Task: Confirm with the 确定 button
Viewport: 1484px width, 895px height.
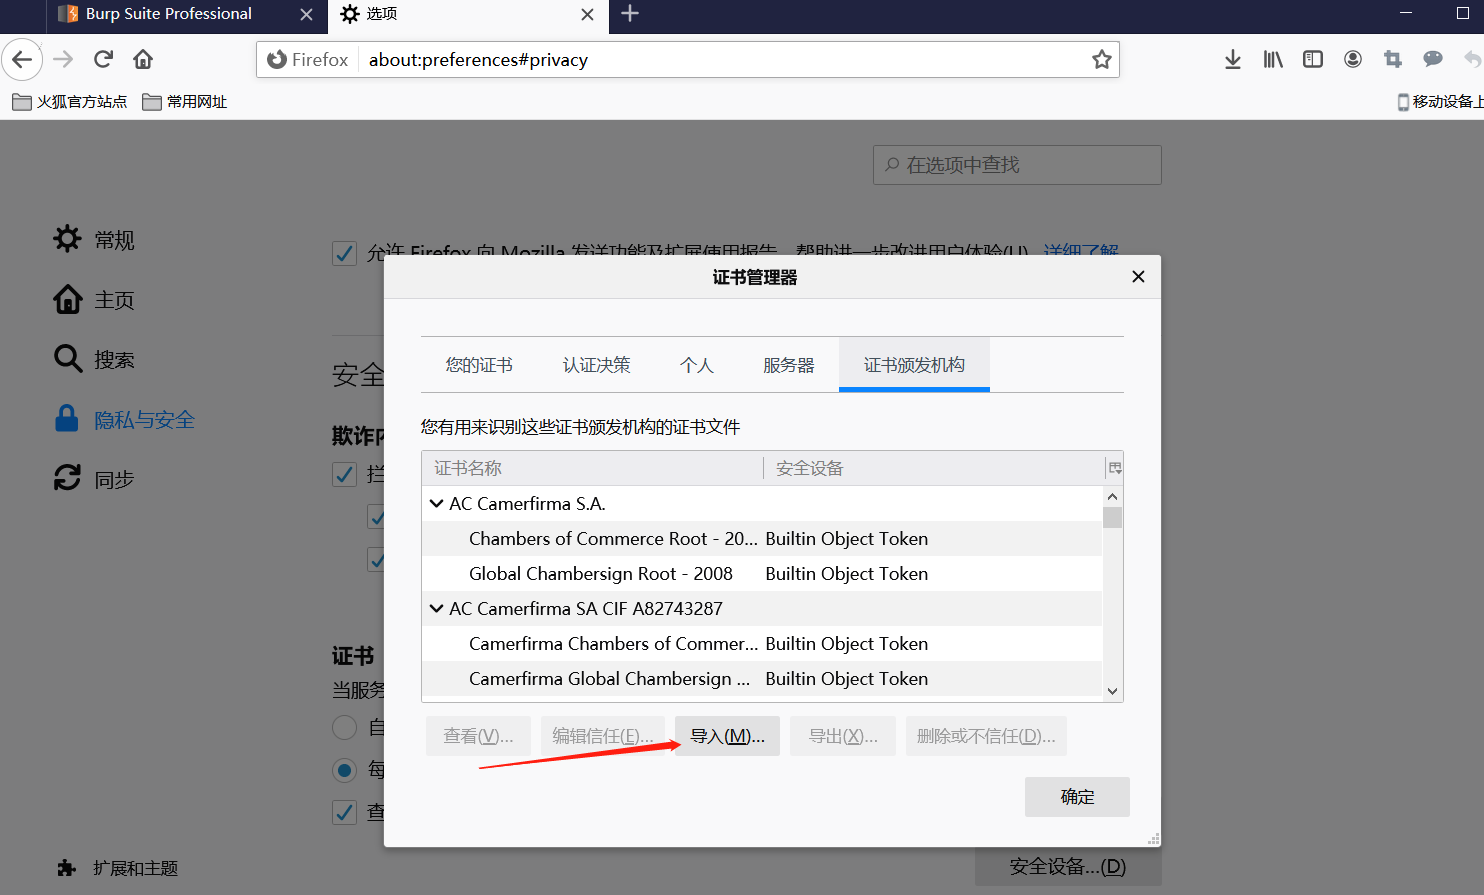Action: 1077,797
